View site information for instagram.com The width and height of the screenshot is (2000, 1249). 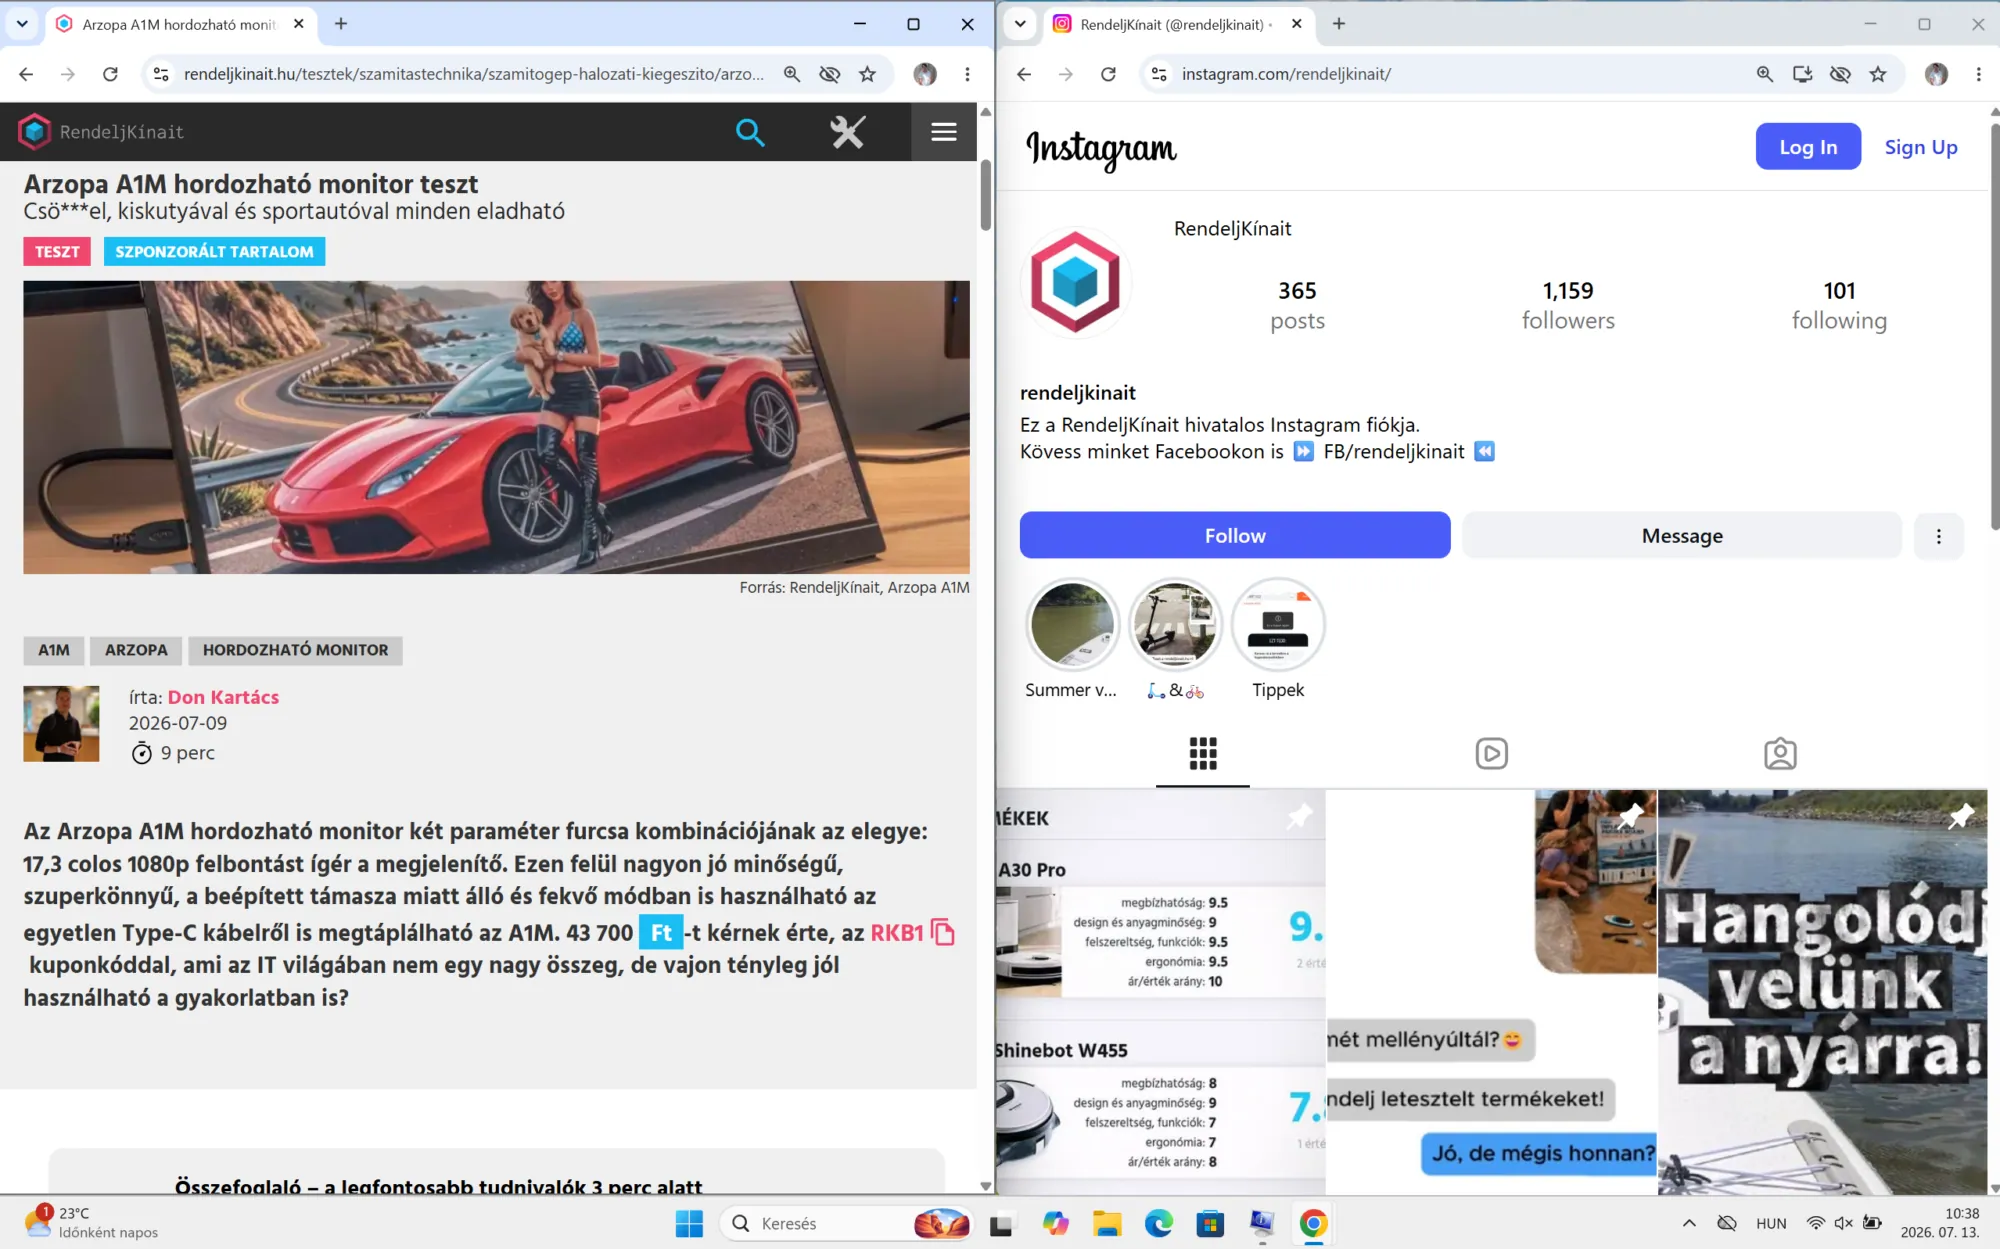(x=1158, y=74)
